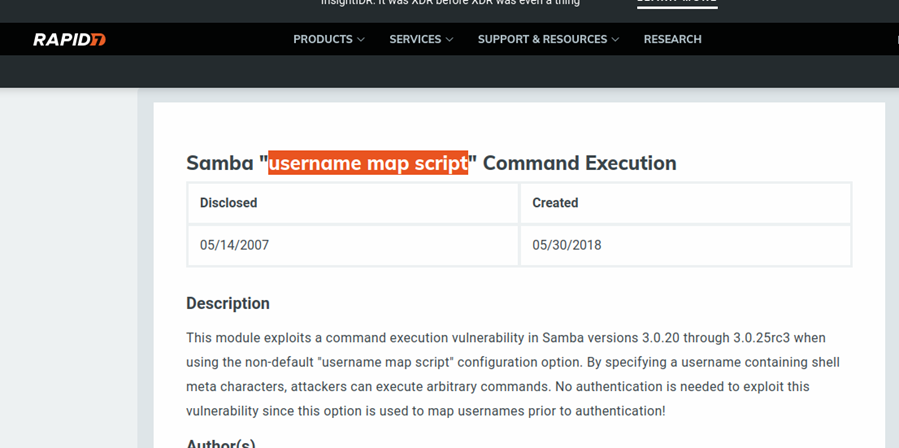The width and height of the screenshot is (899, 448).
Task: Open the Products menu
Action: pyautogui.click(x=323, y=40)
